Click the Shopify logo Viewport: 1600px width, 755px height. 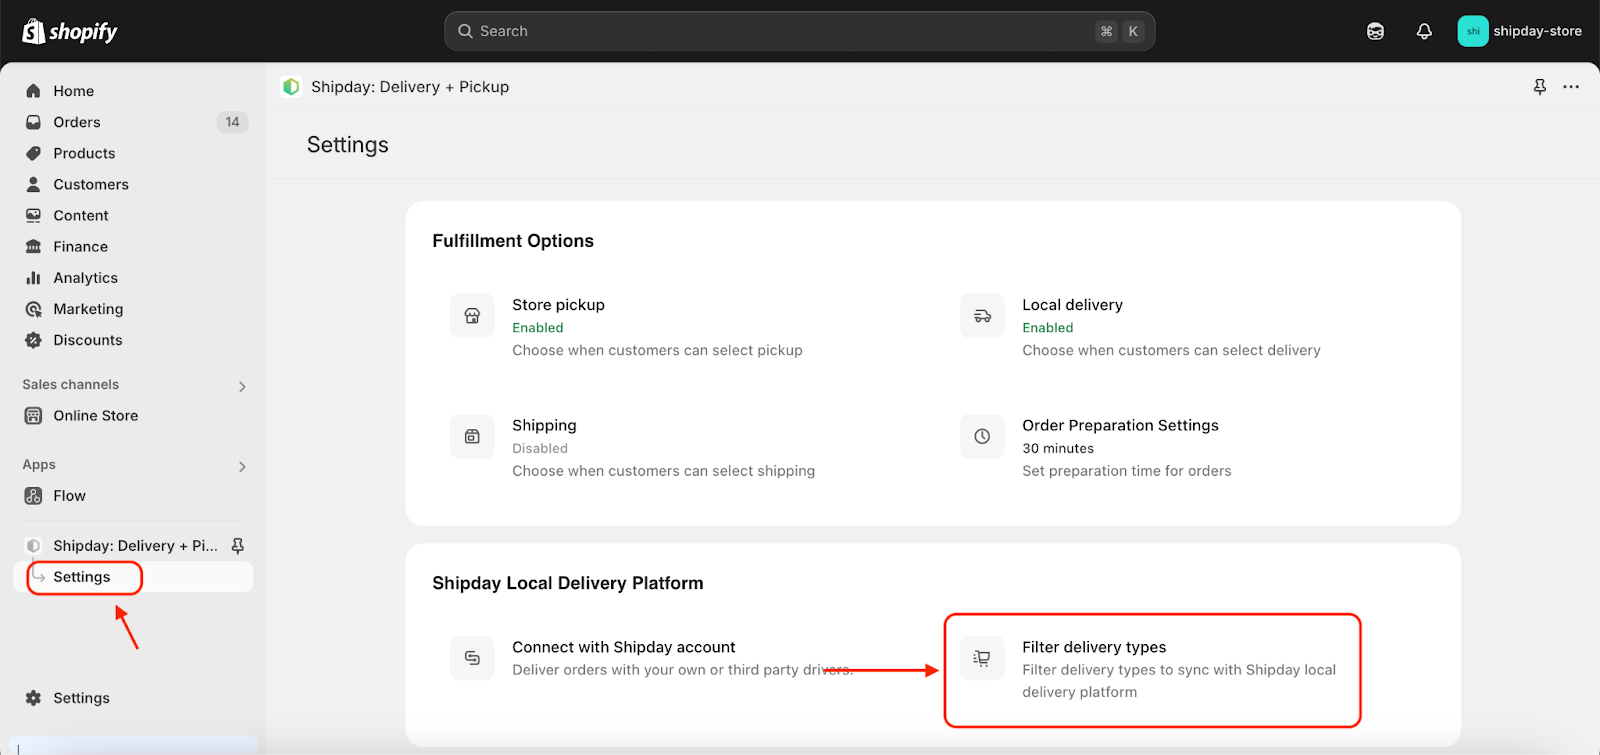[x=70, y=31]
